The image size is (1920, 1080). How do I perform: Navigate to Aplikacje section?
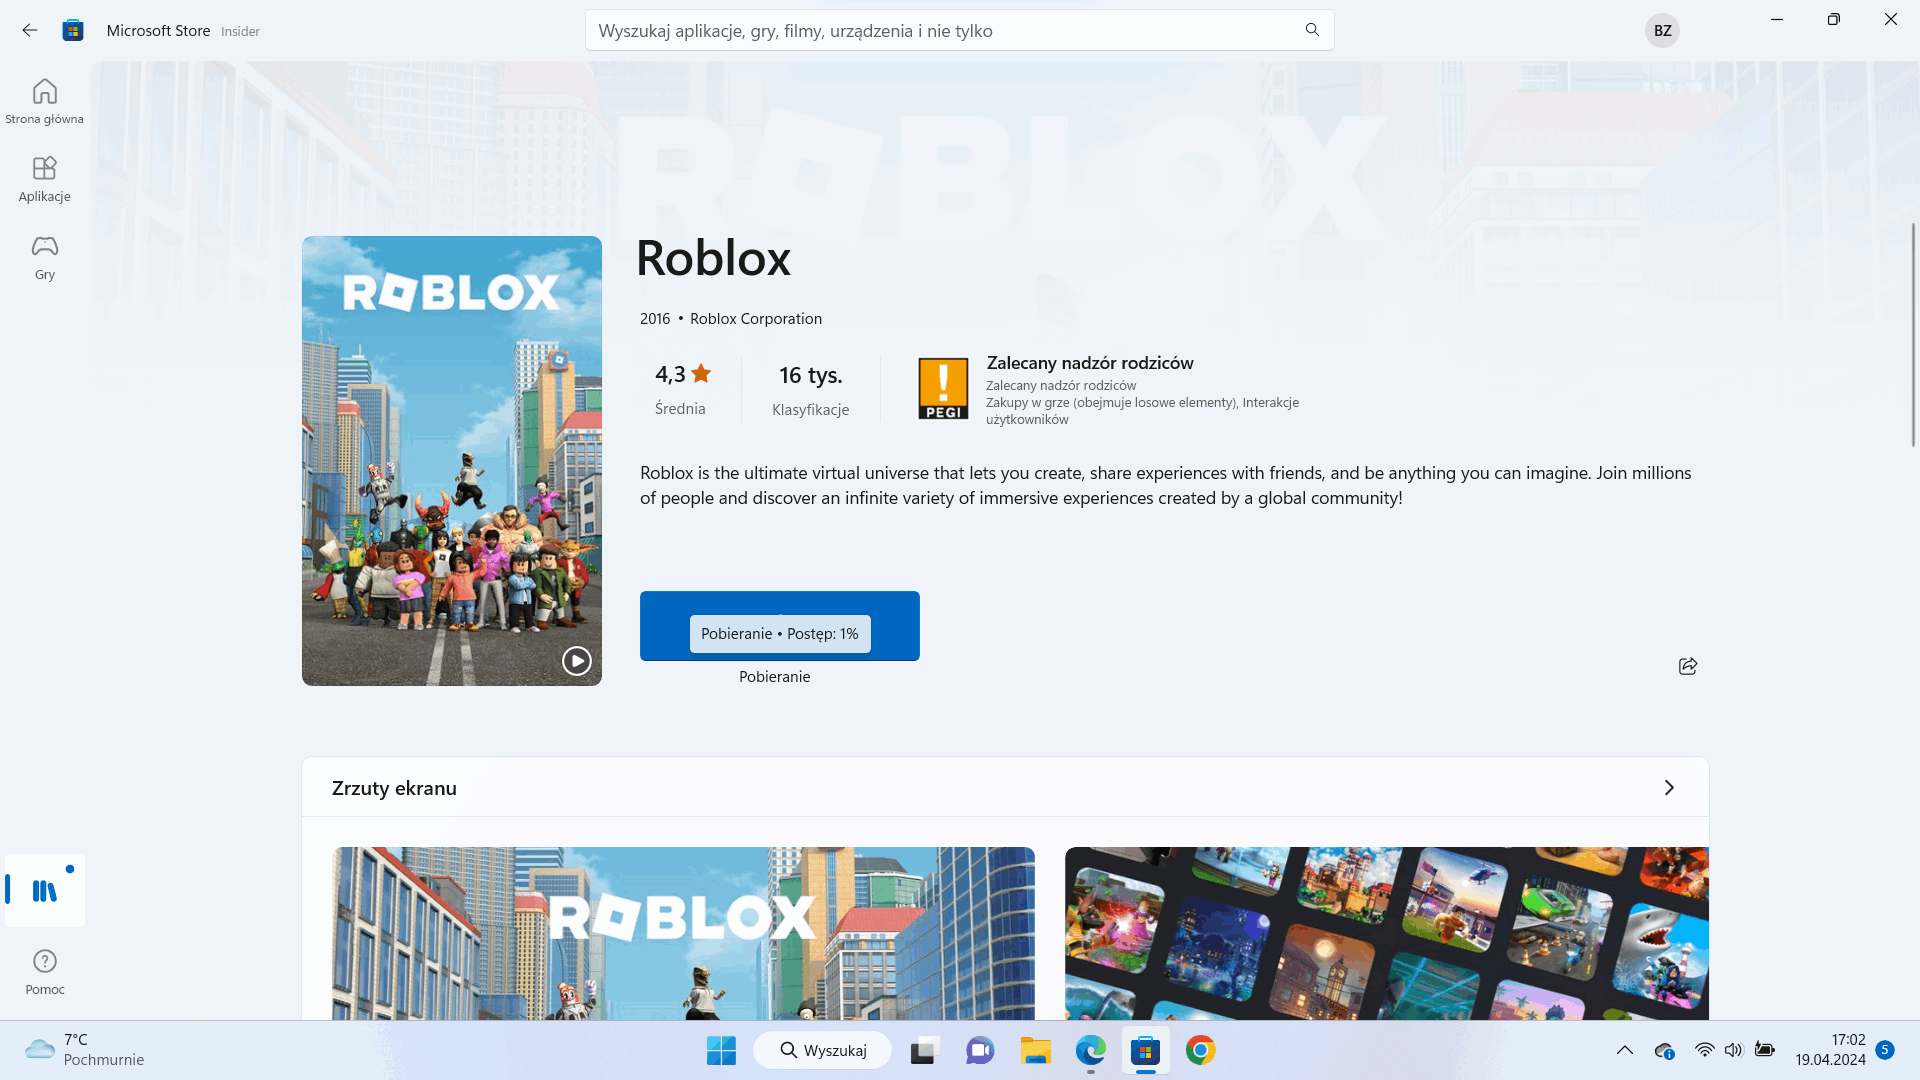coord(44,178)
